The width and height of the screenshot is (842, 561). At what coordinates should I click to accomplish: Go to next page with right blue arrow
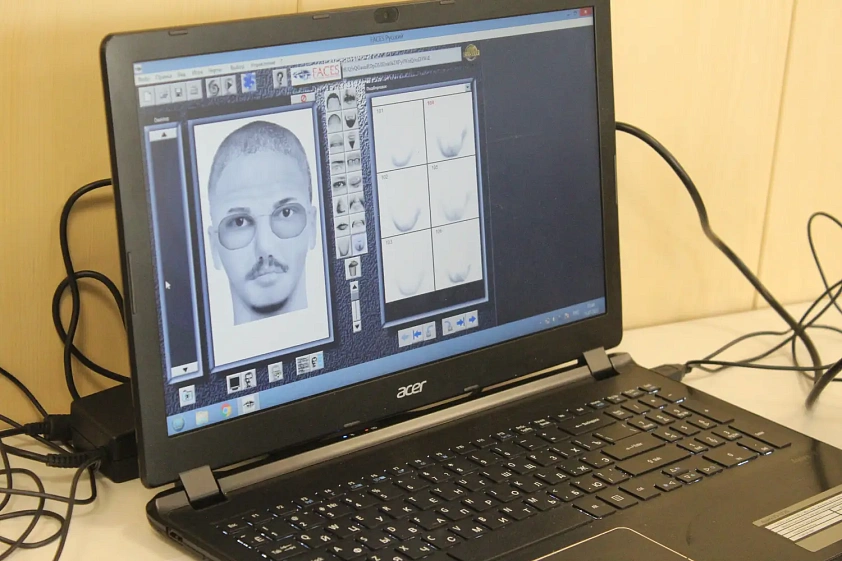(x=472, y=320)
